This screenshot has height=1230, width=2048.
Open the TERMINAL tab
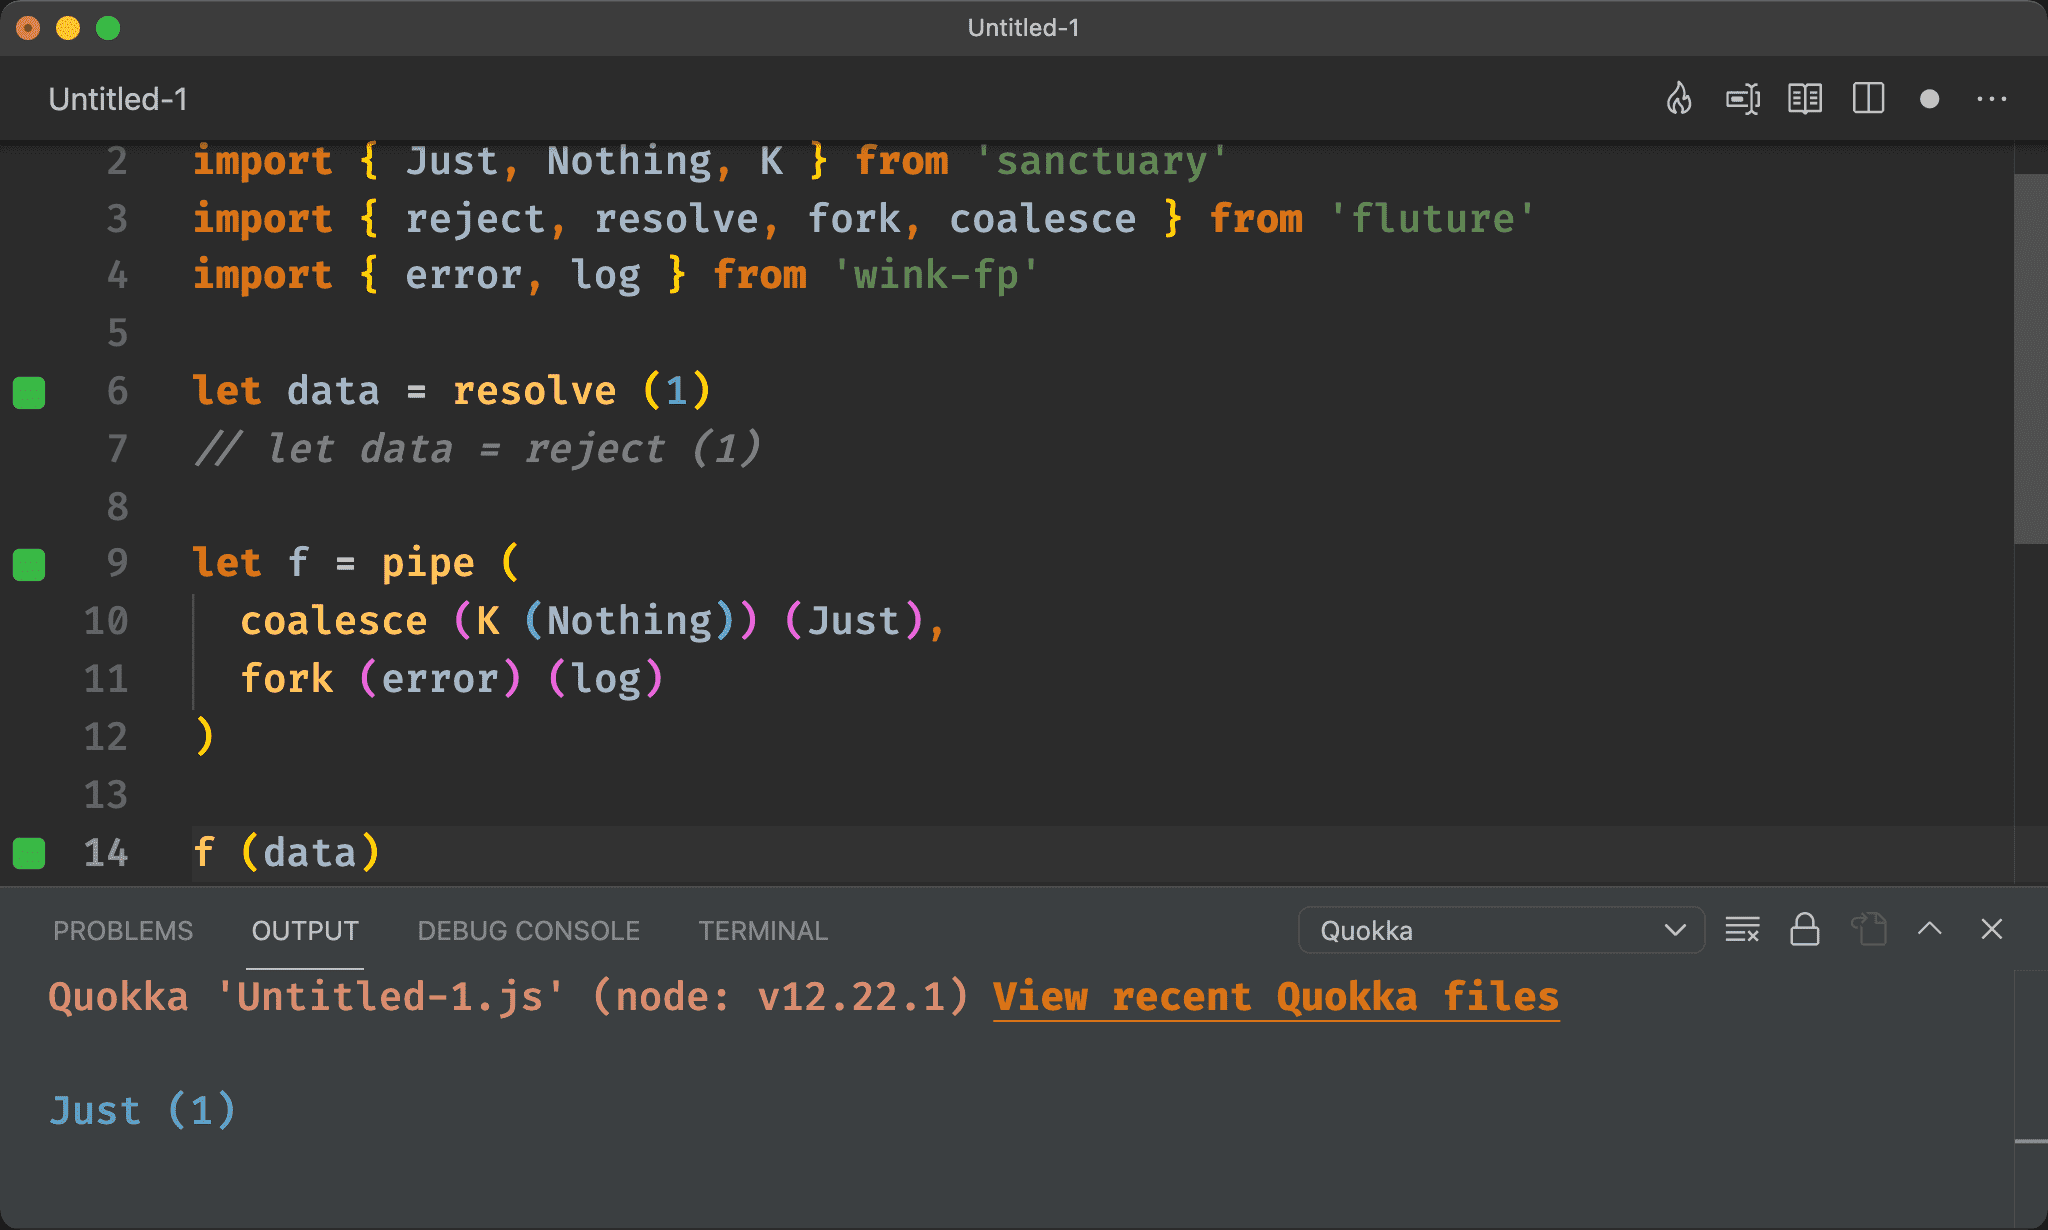pyautogui.click(x=763, y=931)
